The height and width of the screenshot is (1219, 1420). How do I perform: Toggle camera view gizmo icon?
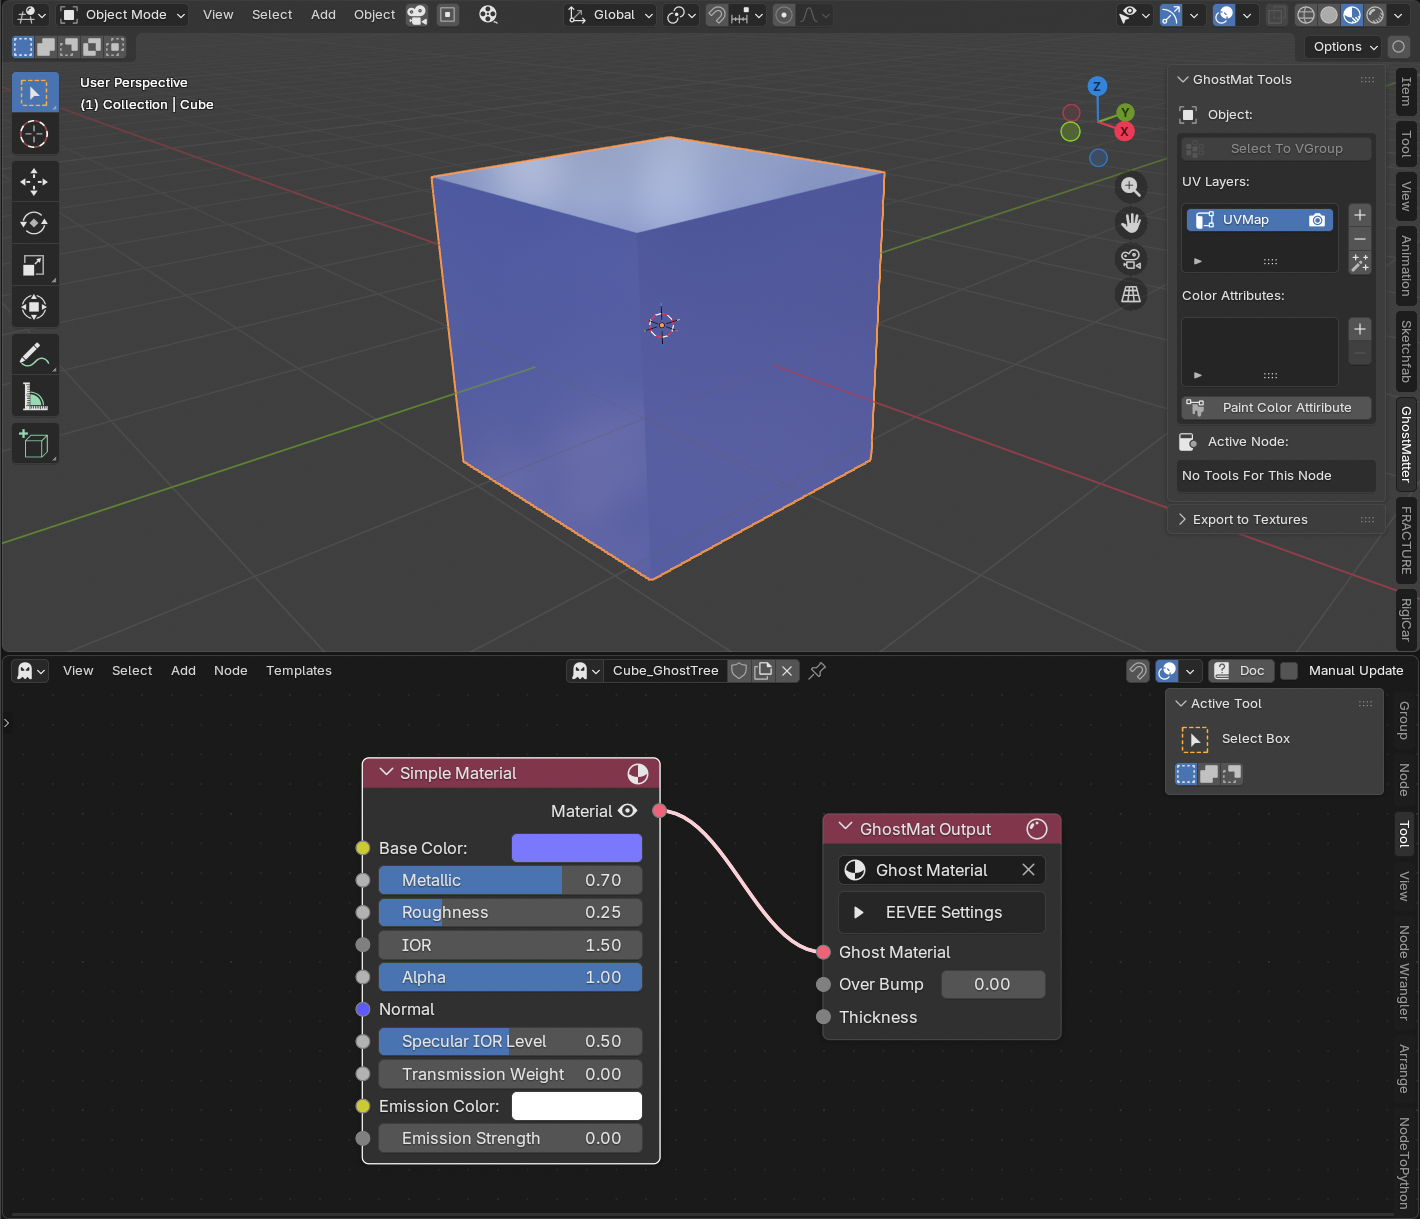[1130, 259]
